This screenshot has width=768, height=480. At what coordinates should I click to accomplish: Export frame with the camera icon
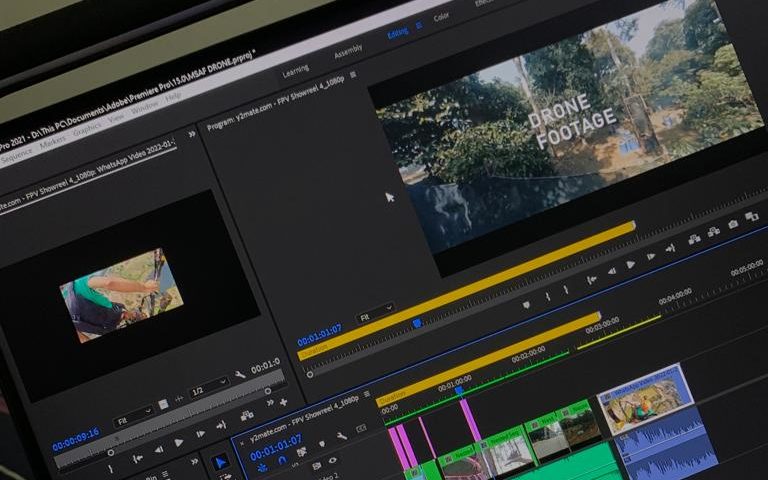pos(733,224)
